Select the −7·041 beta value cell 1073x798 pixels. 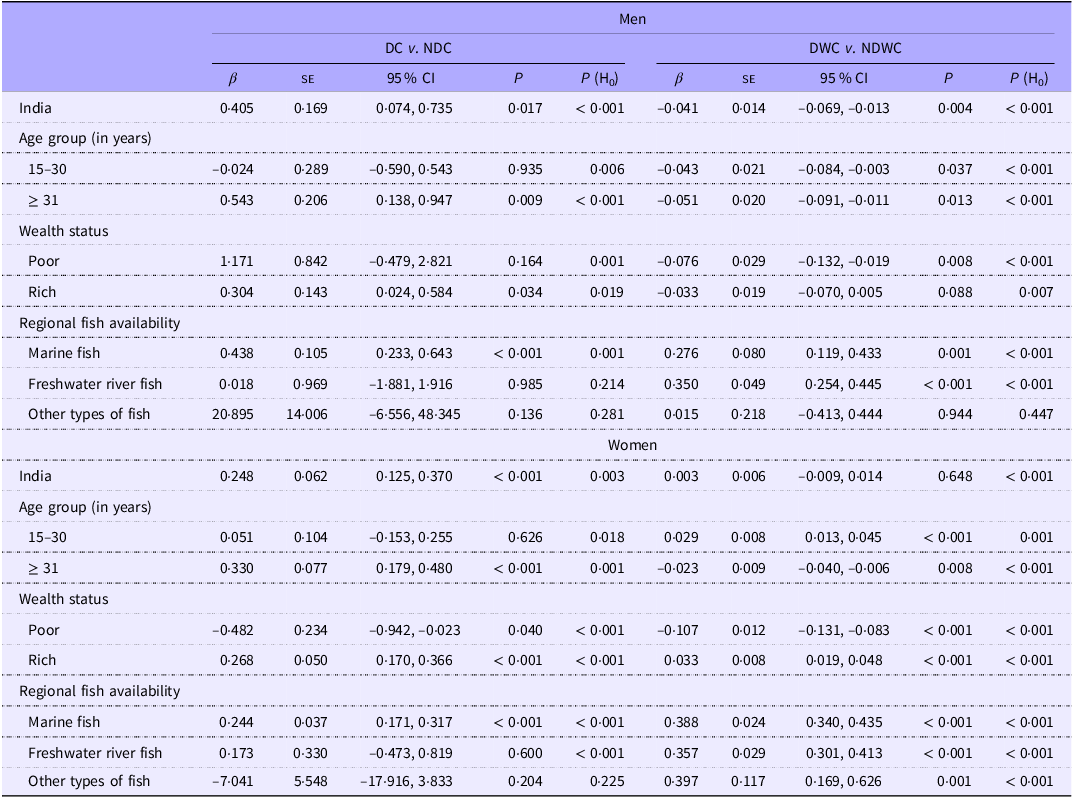click(x=233, y=783)
